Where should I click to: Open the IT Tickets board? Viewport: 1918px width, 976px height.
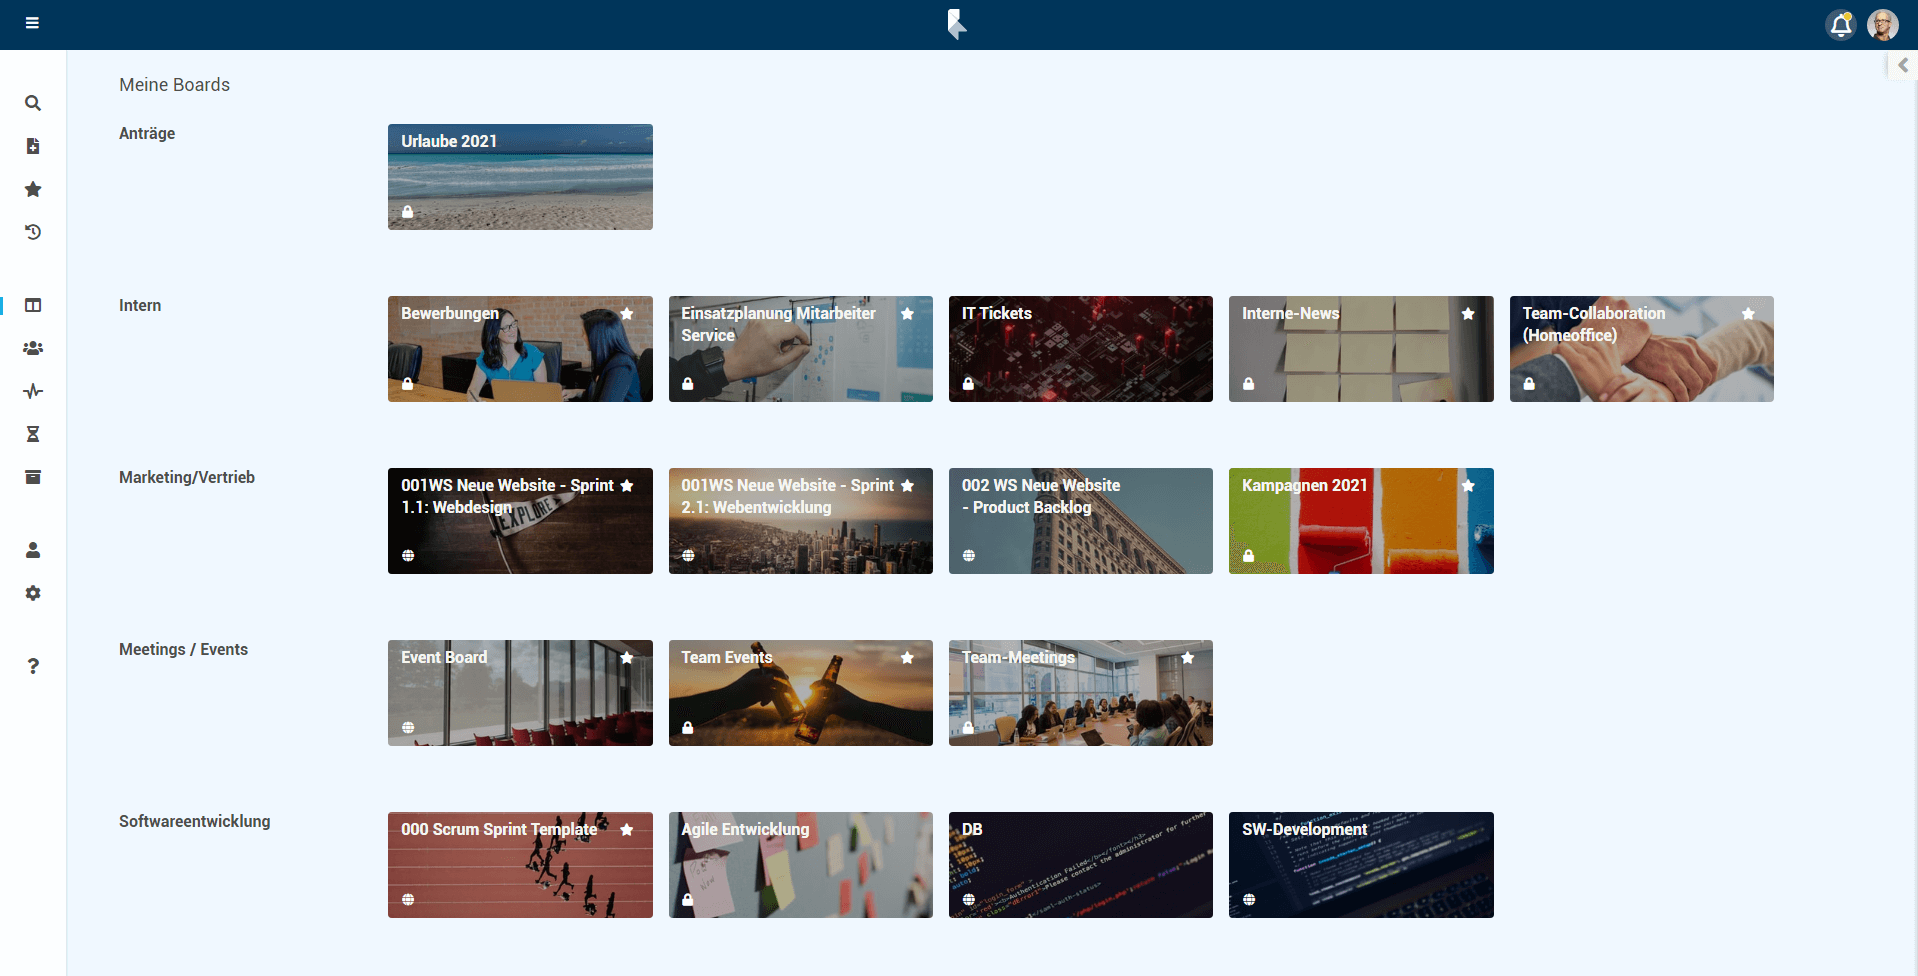pos(1080,350)
